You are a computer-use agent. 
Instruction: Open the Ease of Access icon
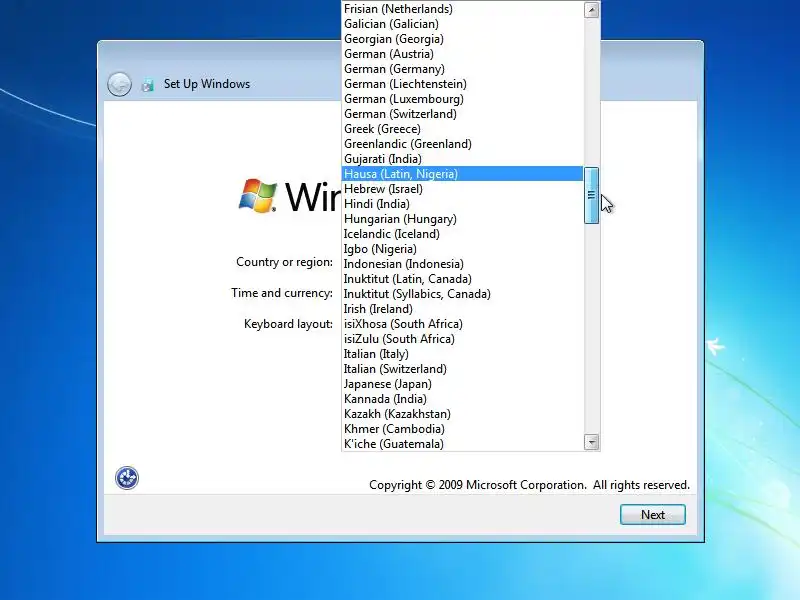pyautogui.click(x=127, y=478)
